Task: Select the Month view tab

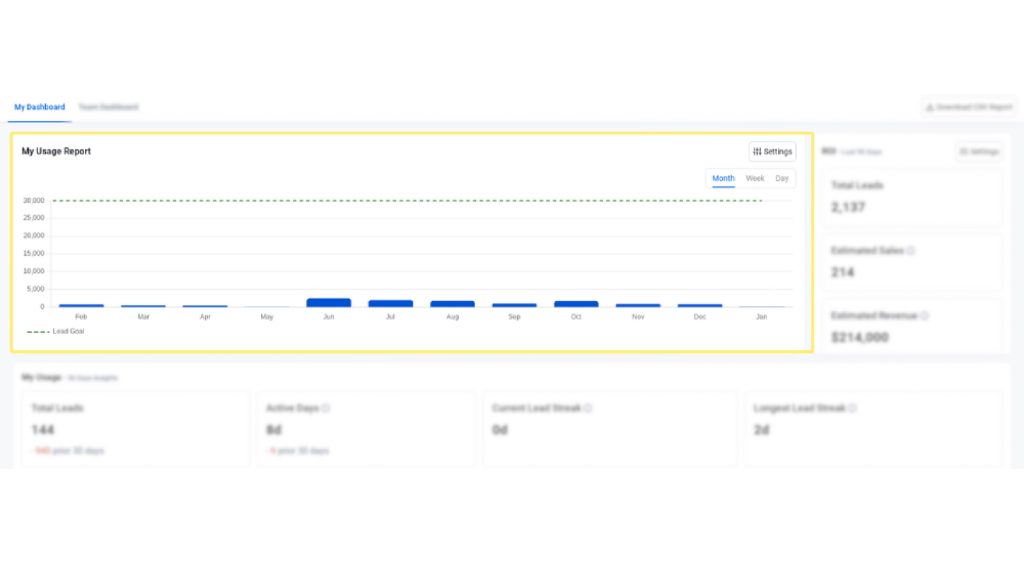Action: click(x=723, y=178)
